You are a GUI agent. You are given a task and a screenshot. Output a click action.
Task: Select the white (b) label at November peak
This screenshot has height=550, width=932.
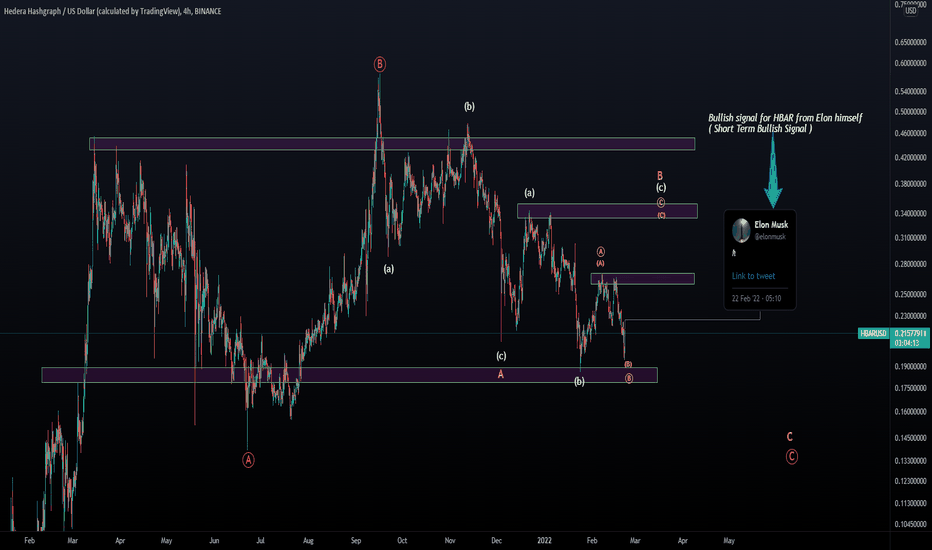click(469, 106)
